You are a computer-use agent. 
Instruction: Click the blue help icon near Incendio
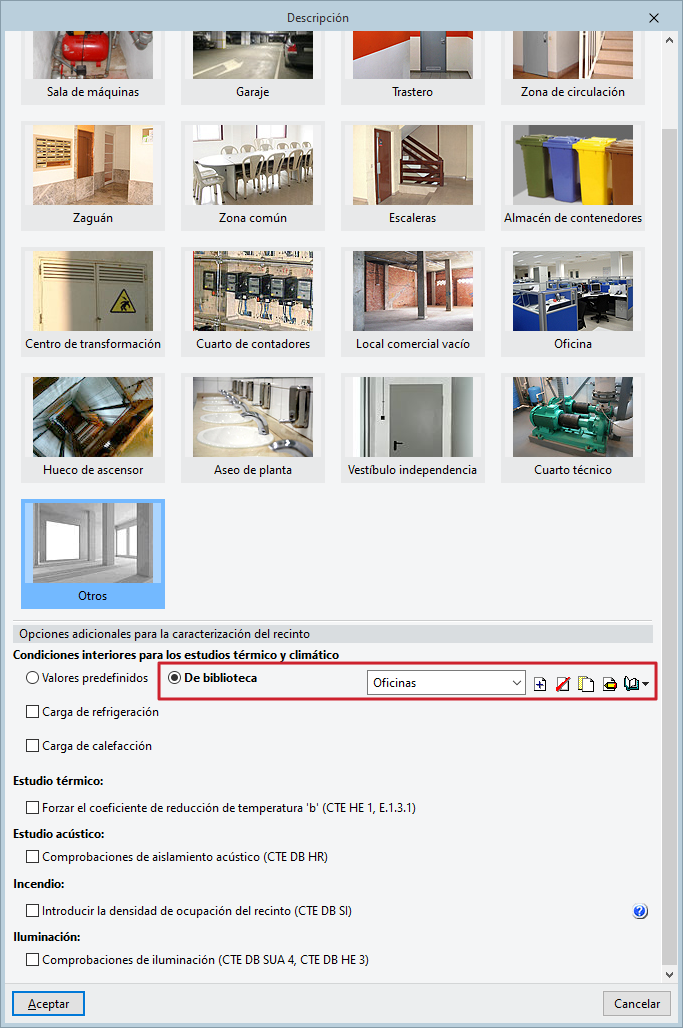pyautogui.click(x=640, y=911)
